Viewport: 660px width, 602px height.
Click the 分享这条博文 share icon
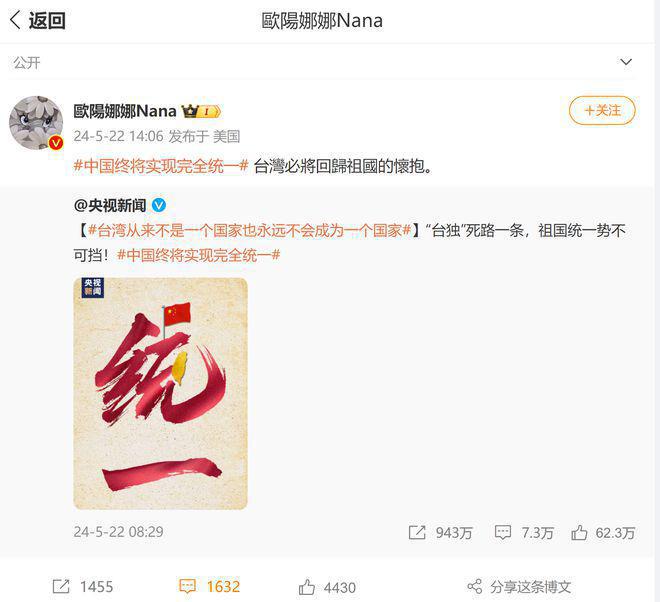click(x=475, y=586)
